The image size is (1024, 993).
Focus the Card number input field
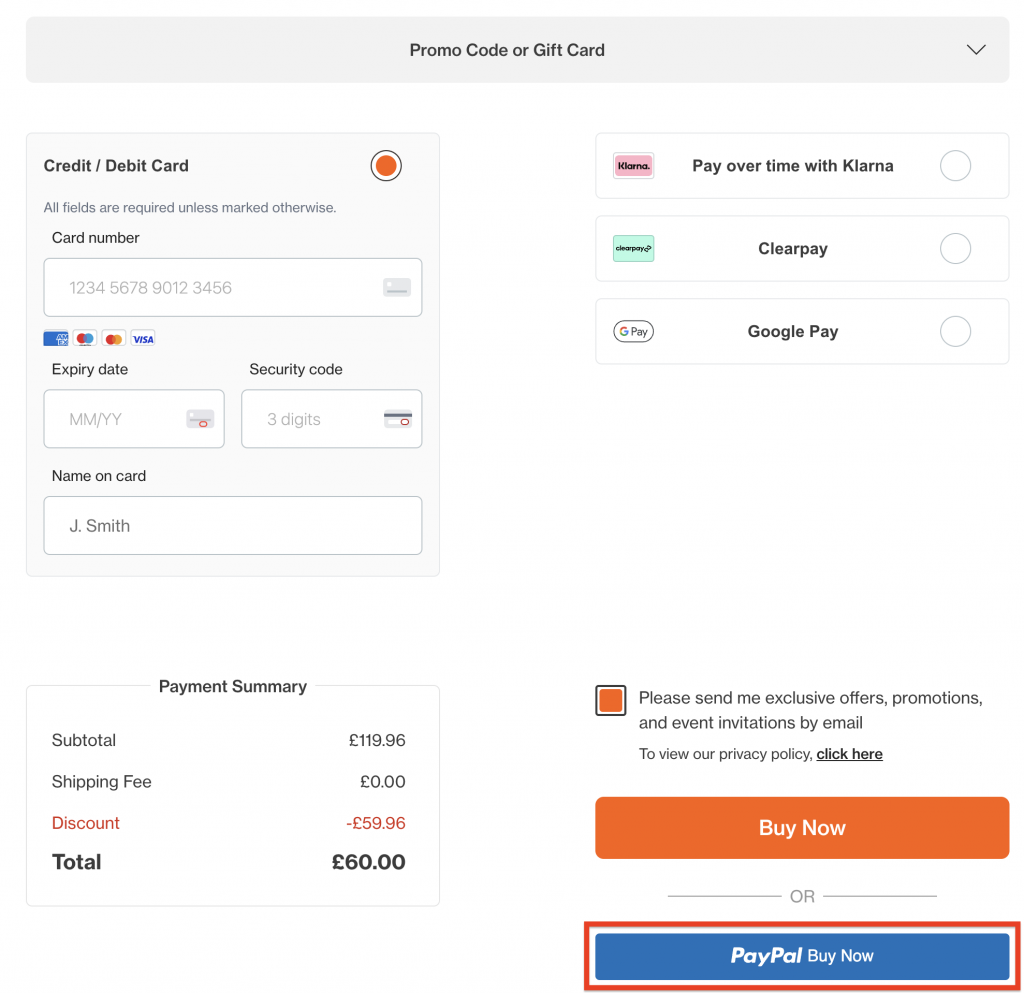[220, 288]
